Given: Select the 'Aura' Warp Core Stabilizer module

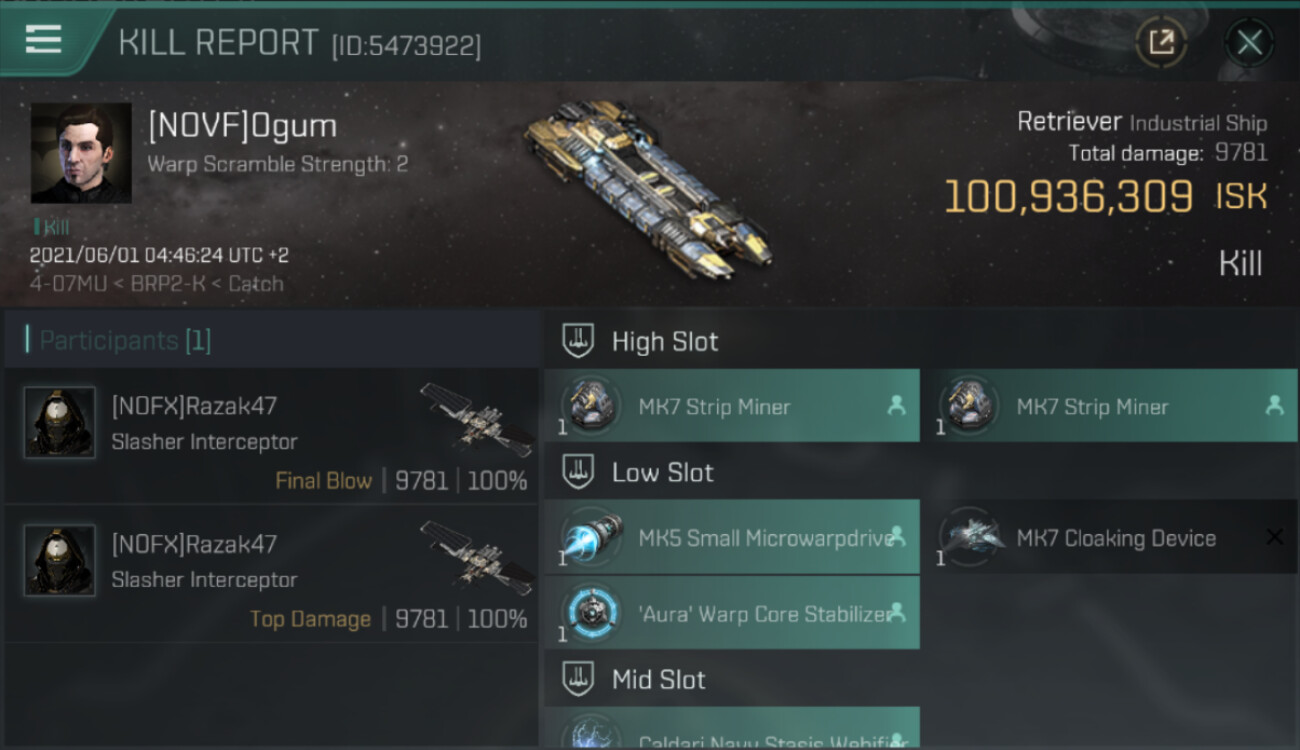Looking at the screenshot, I should [732, 613].
